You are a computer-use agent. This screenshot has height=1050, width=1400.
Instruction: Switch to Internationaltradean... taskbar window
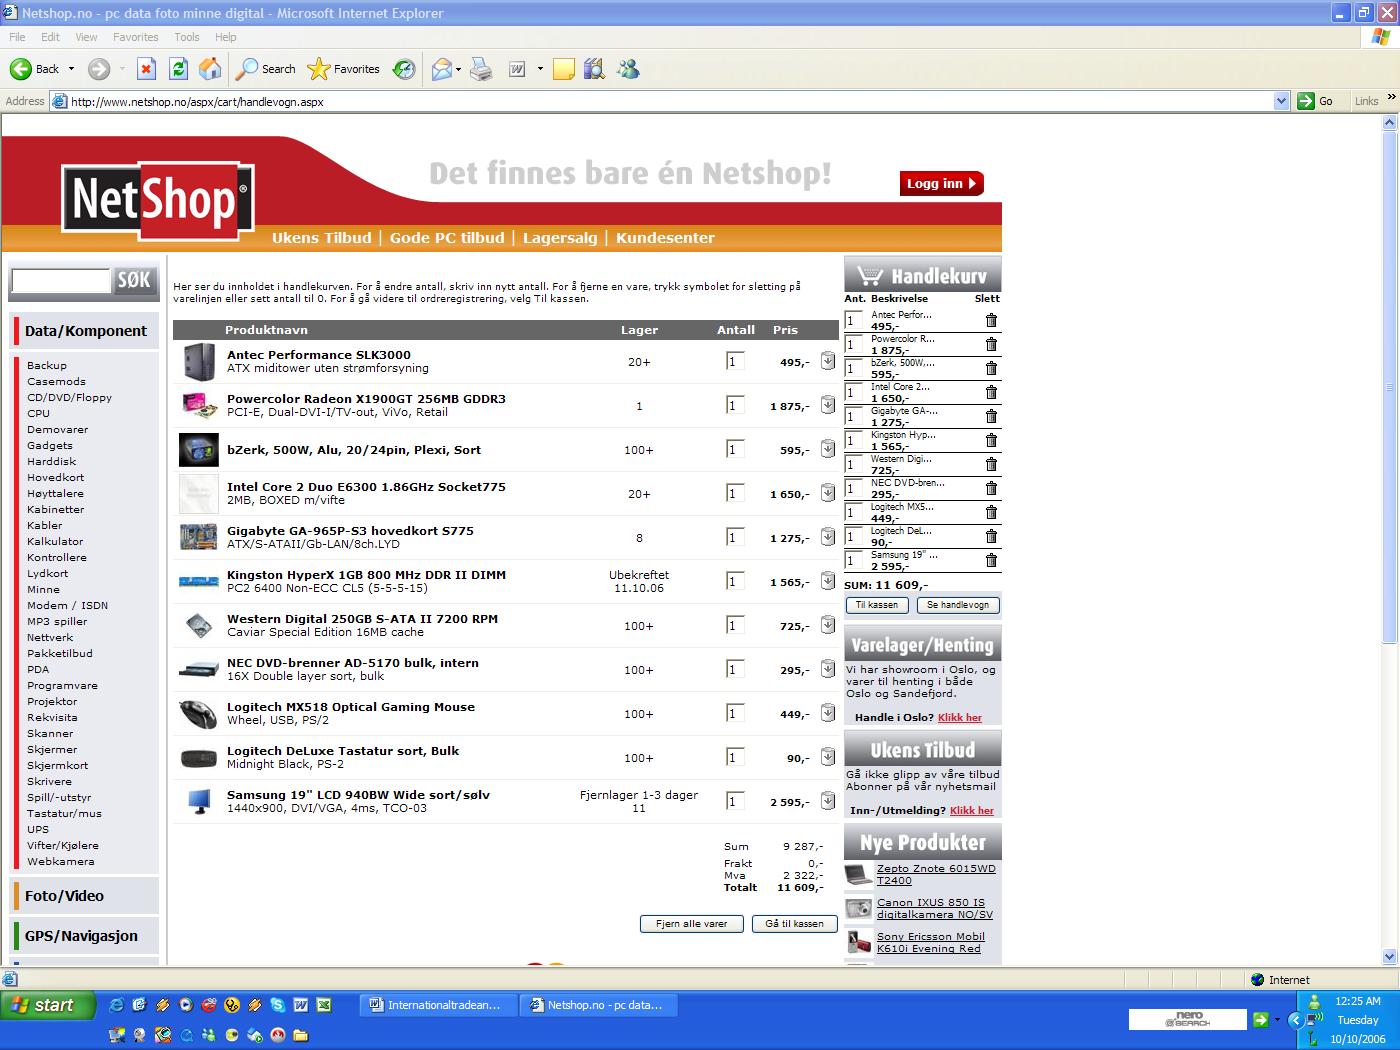pos(437,1005)
